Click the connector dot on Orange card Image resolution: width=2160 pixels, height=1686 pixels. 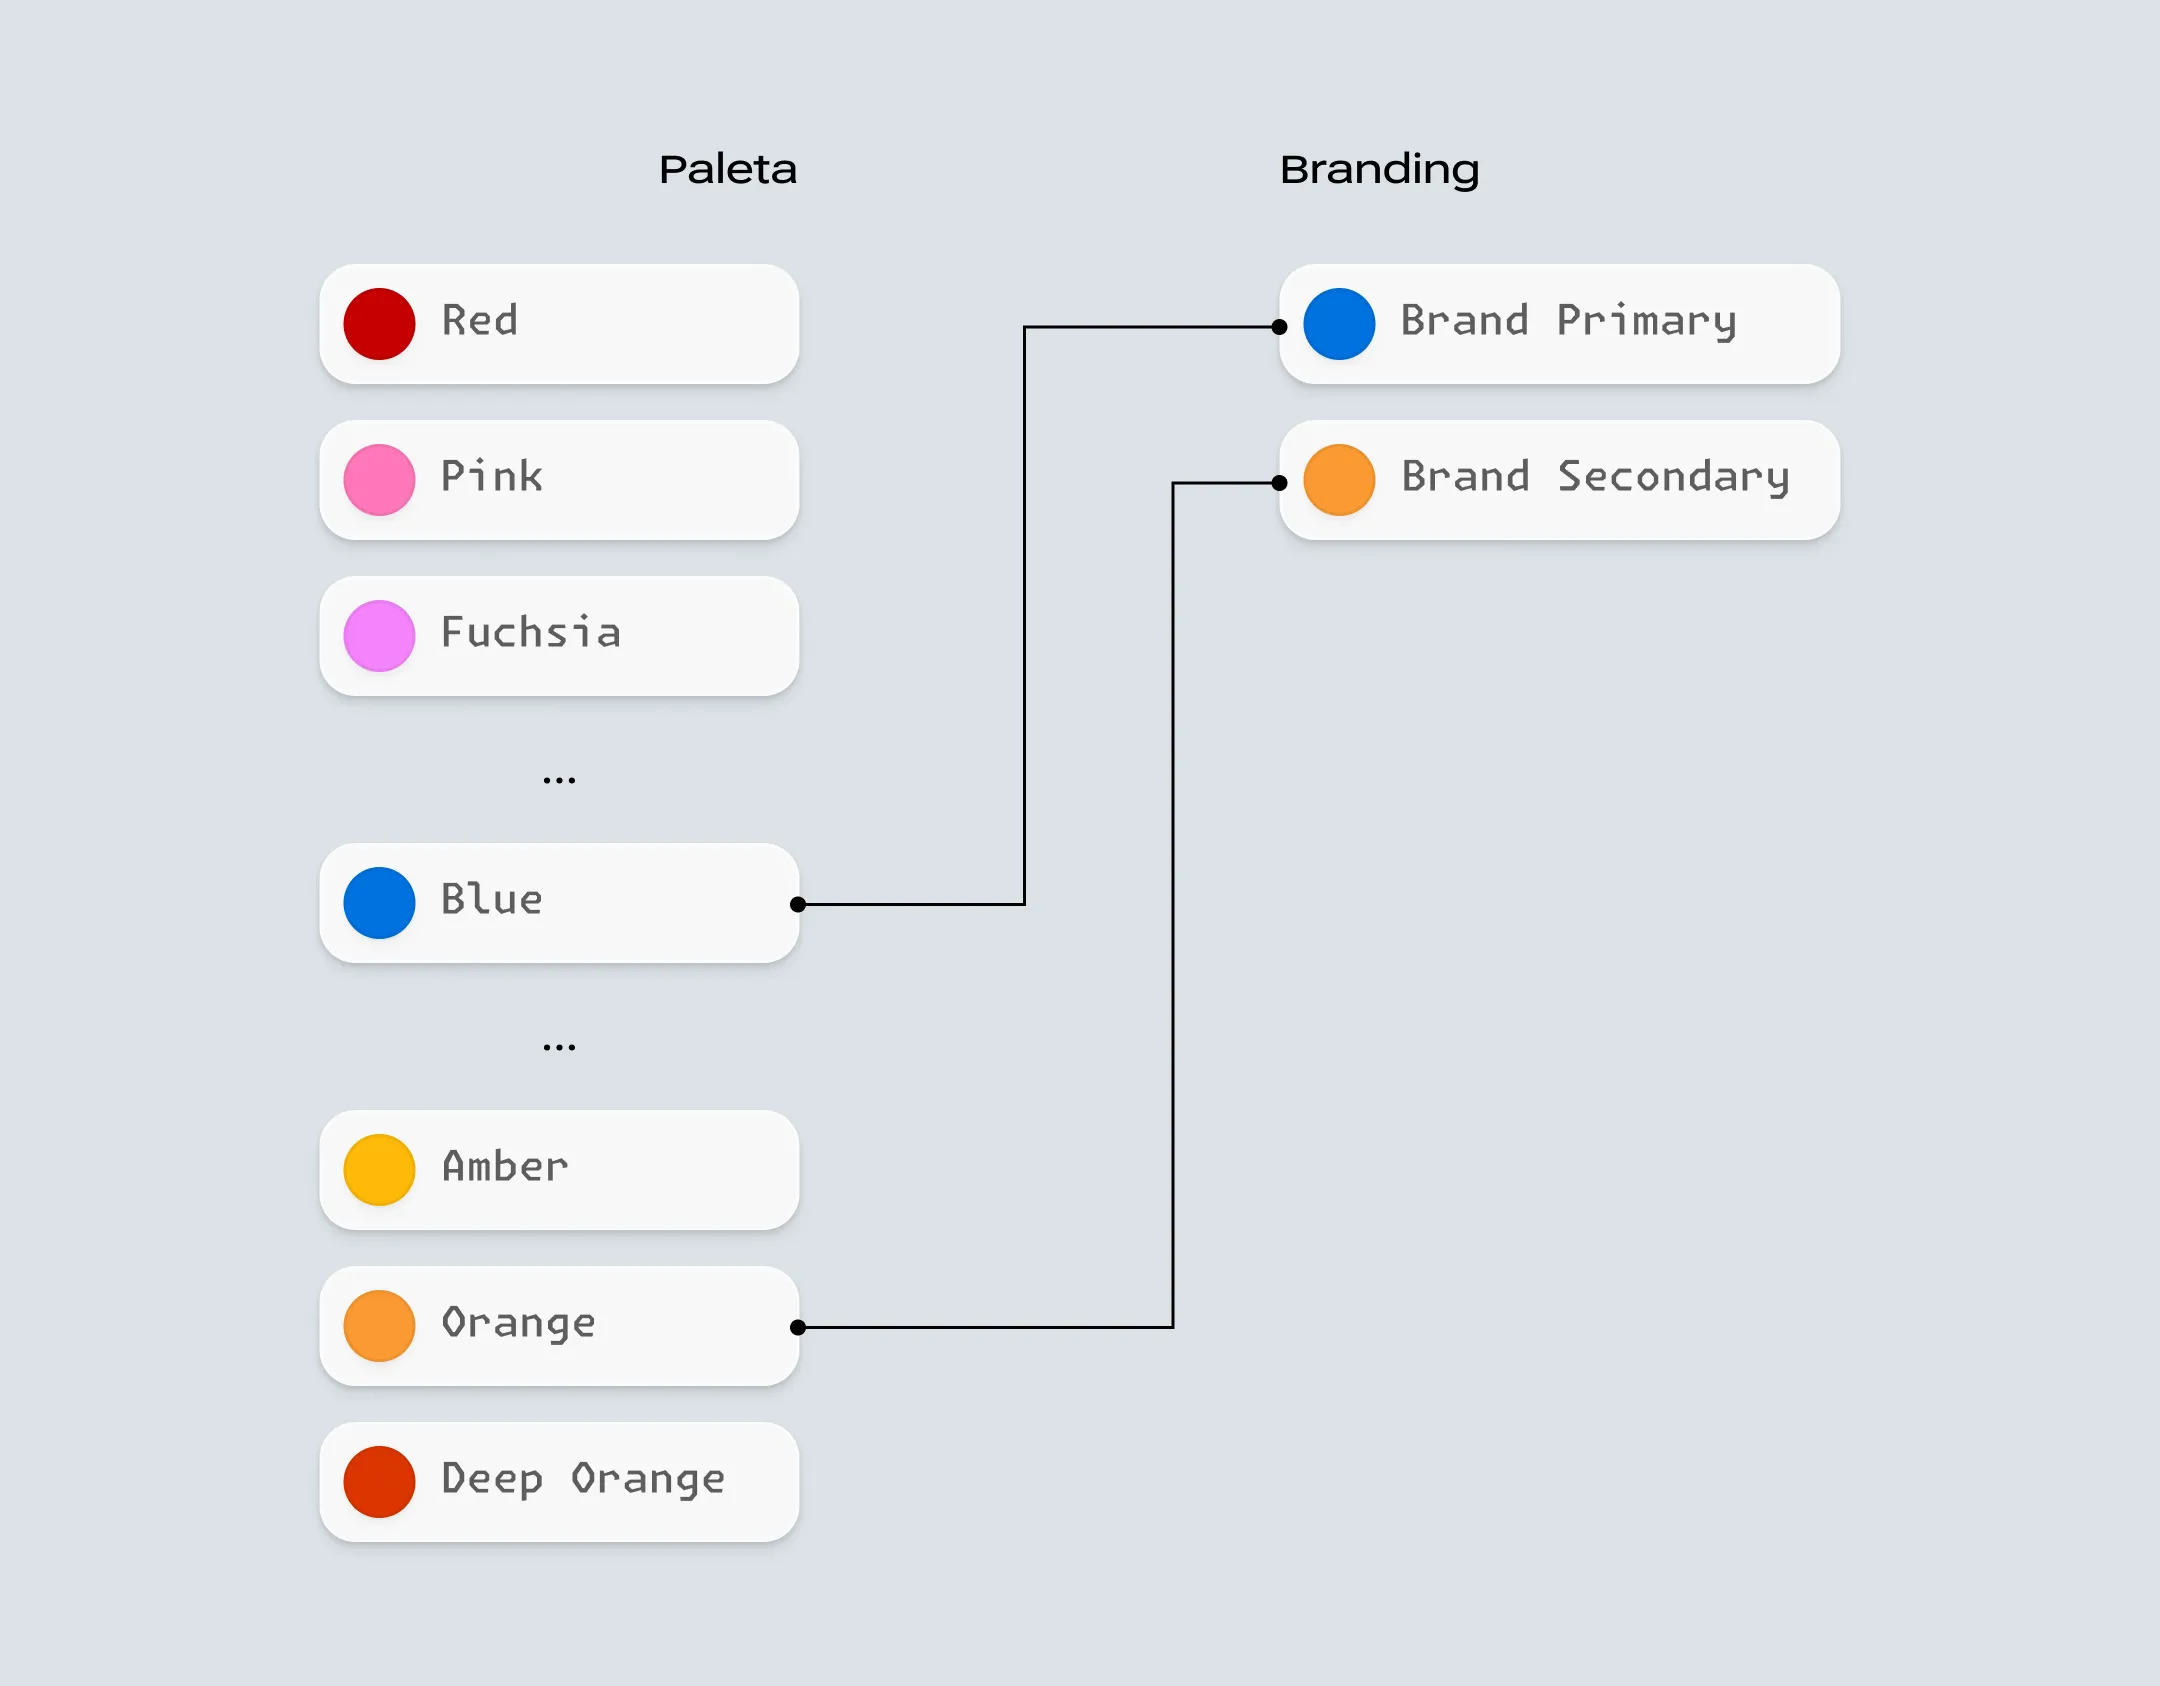798,1328
